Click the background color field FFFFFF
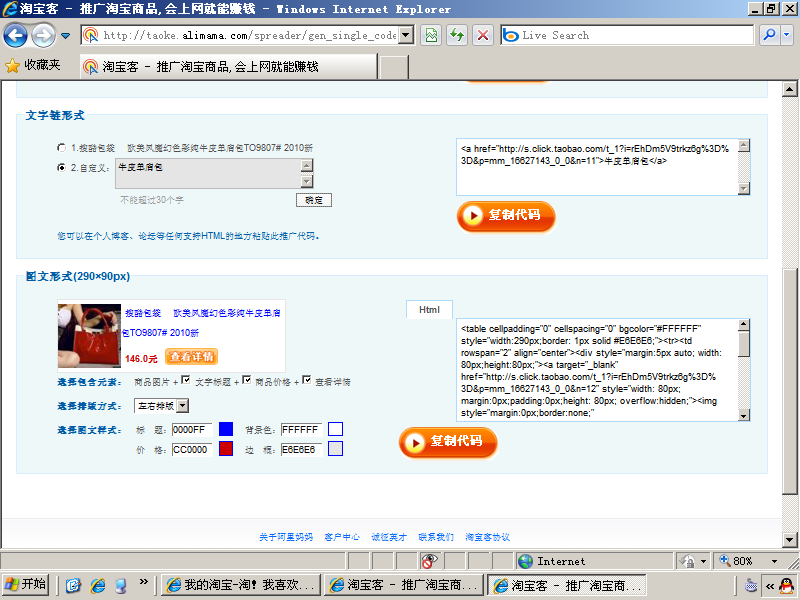The image size is (800, 600). point(301,430)
